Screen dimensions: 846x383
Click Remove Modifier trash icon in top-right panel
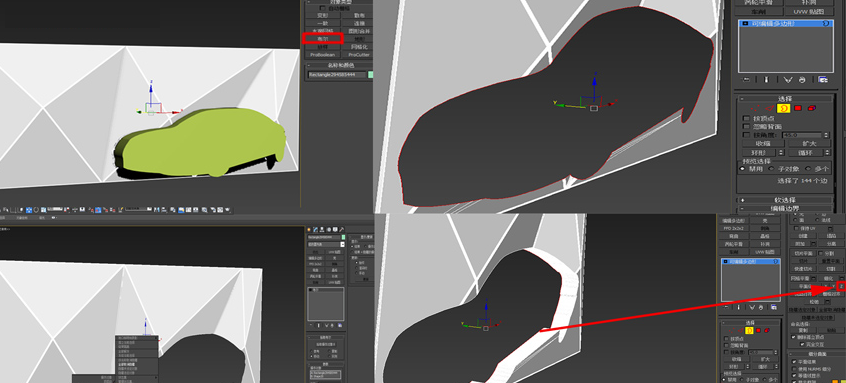[x=802, y=80]
